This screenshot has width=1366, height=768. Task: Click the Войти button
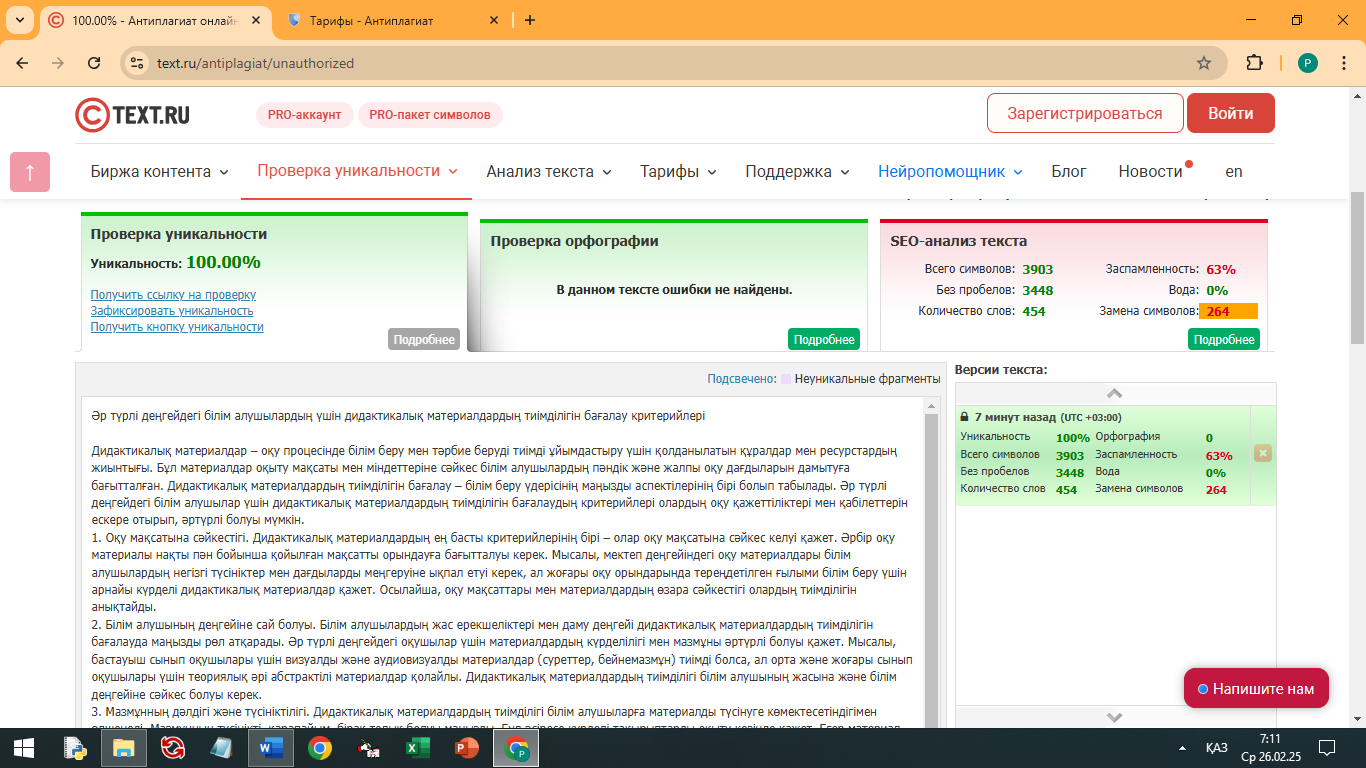1231,113
